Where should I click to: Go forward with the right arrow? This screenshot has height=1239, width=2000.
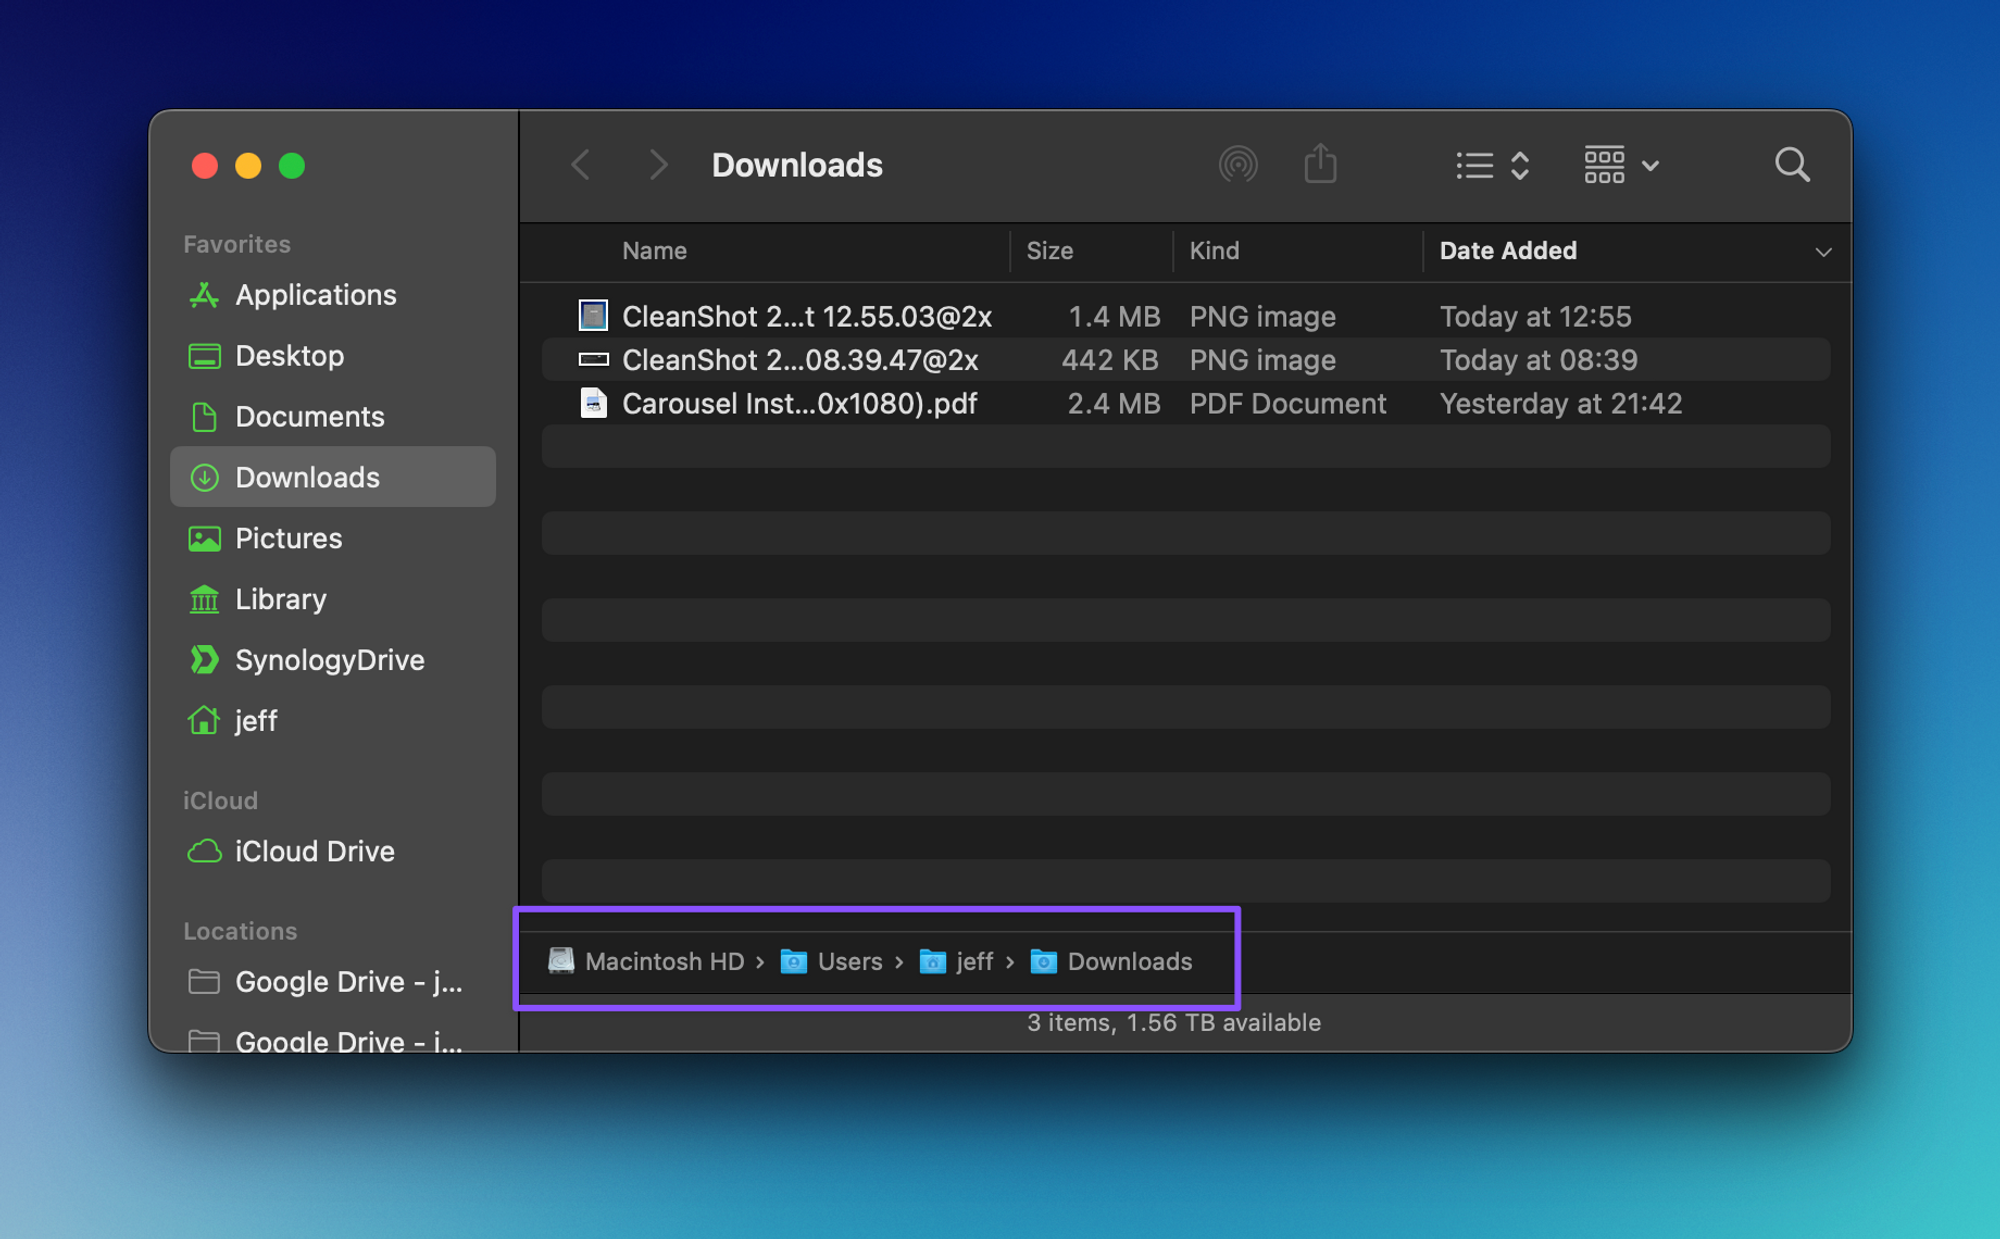point(657,164)
